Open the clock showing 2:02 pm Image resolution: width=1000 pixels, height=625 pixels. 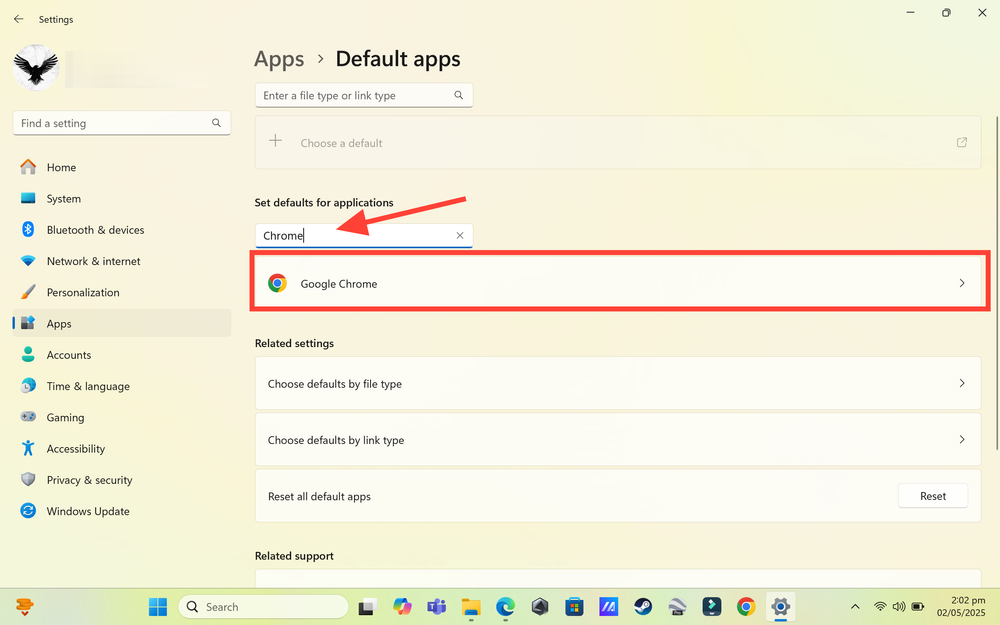[x=961, y=607]
